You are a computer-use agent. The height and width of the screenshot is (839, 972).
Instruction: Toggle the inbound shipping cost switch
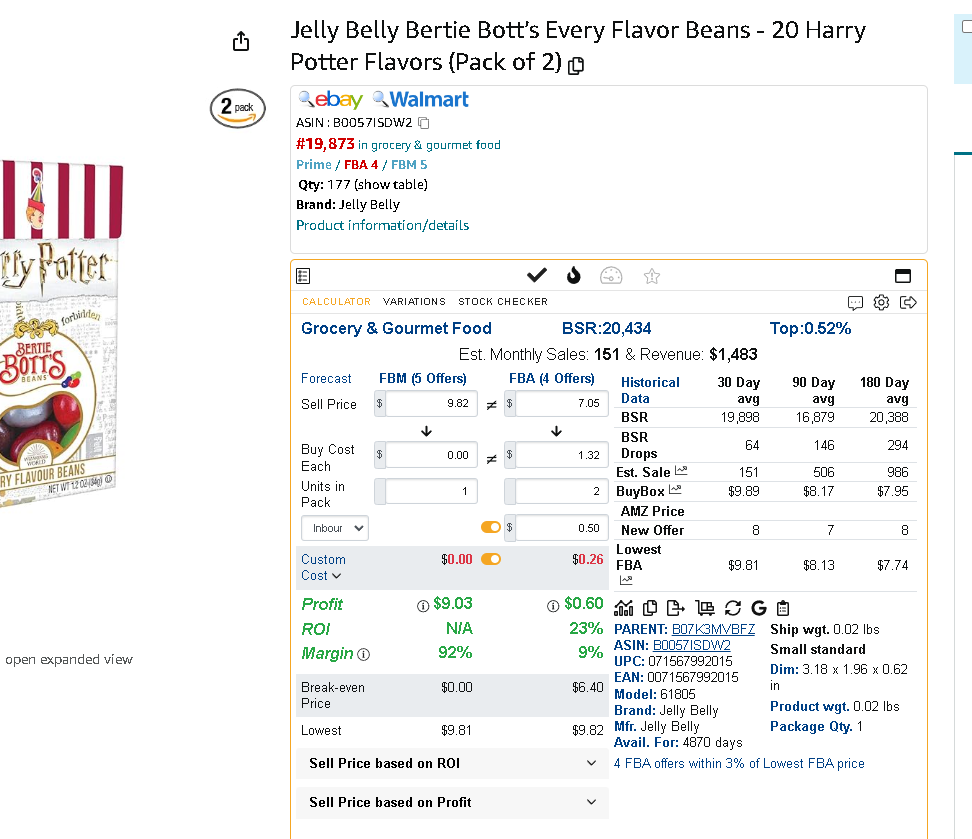(490, 527)
